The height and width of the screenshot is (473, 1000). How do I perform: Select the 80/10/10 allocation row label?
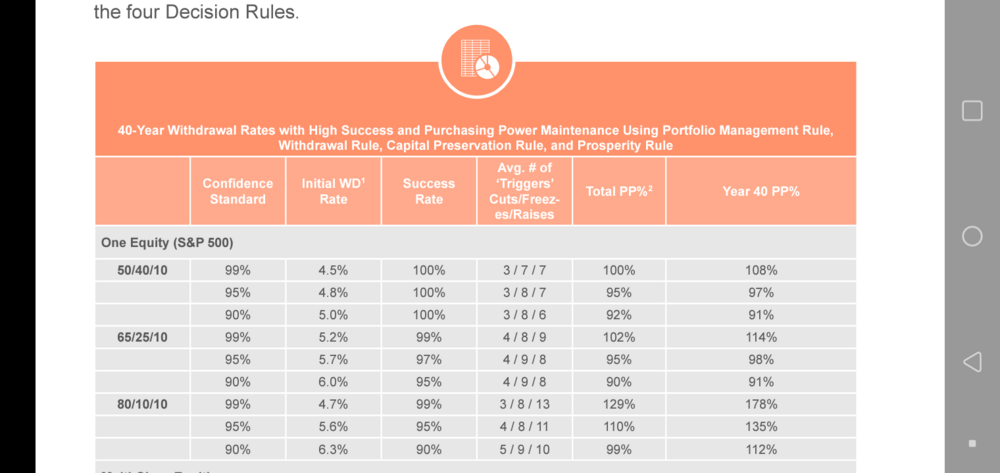(142, 404)
